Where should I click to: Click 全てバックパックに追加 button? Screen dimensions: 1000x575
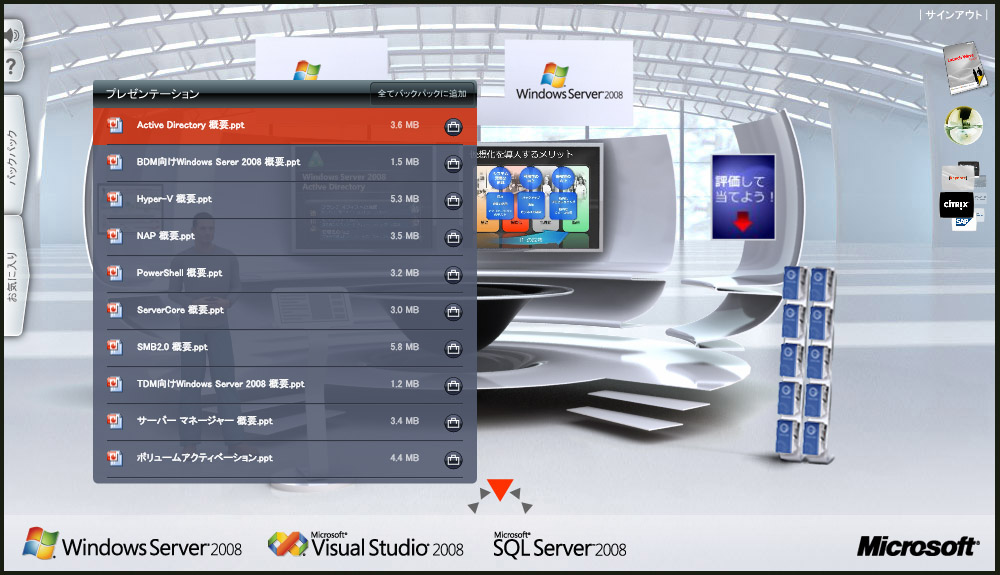point(422,93)
